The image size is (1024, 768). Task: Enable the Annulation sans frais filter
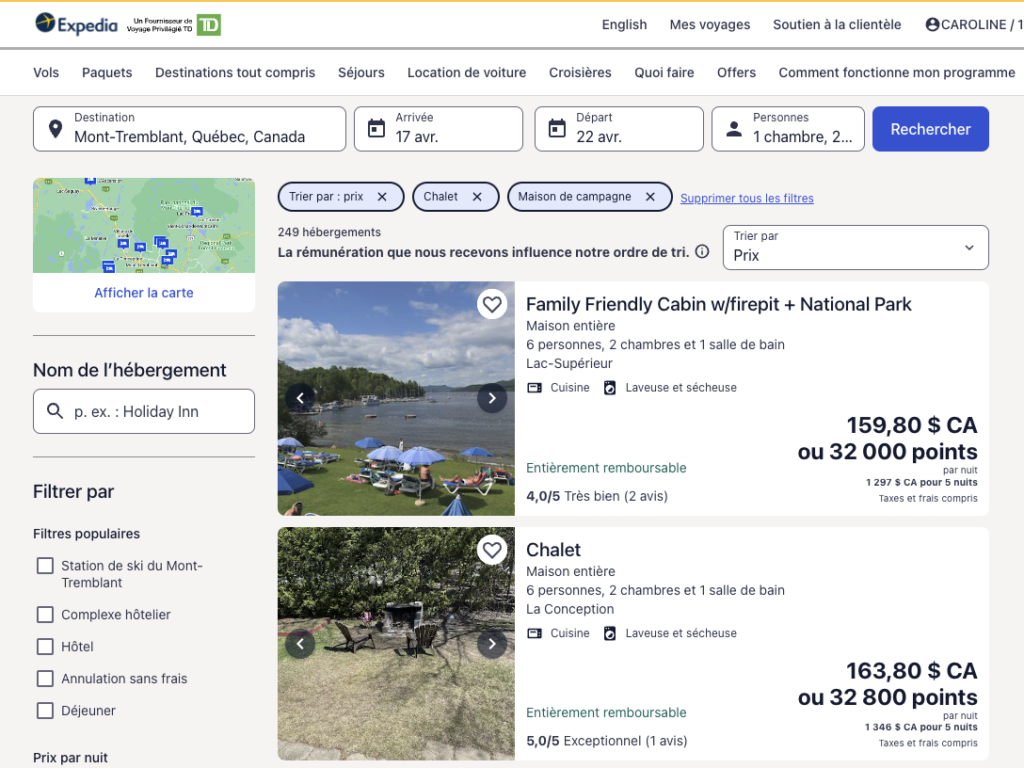tap(45, 678)
